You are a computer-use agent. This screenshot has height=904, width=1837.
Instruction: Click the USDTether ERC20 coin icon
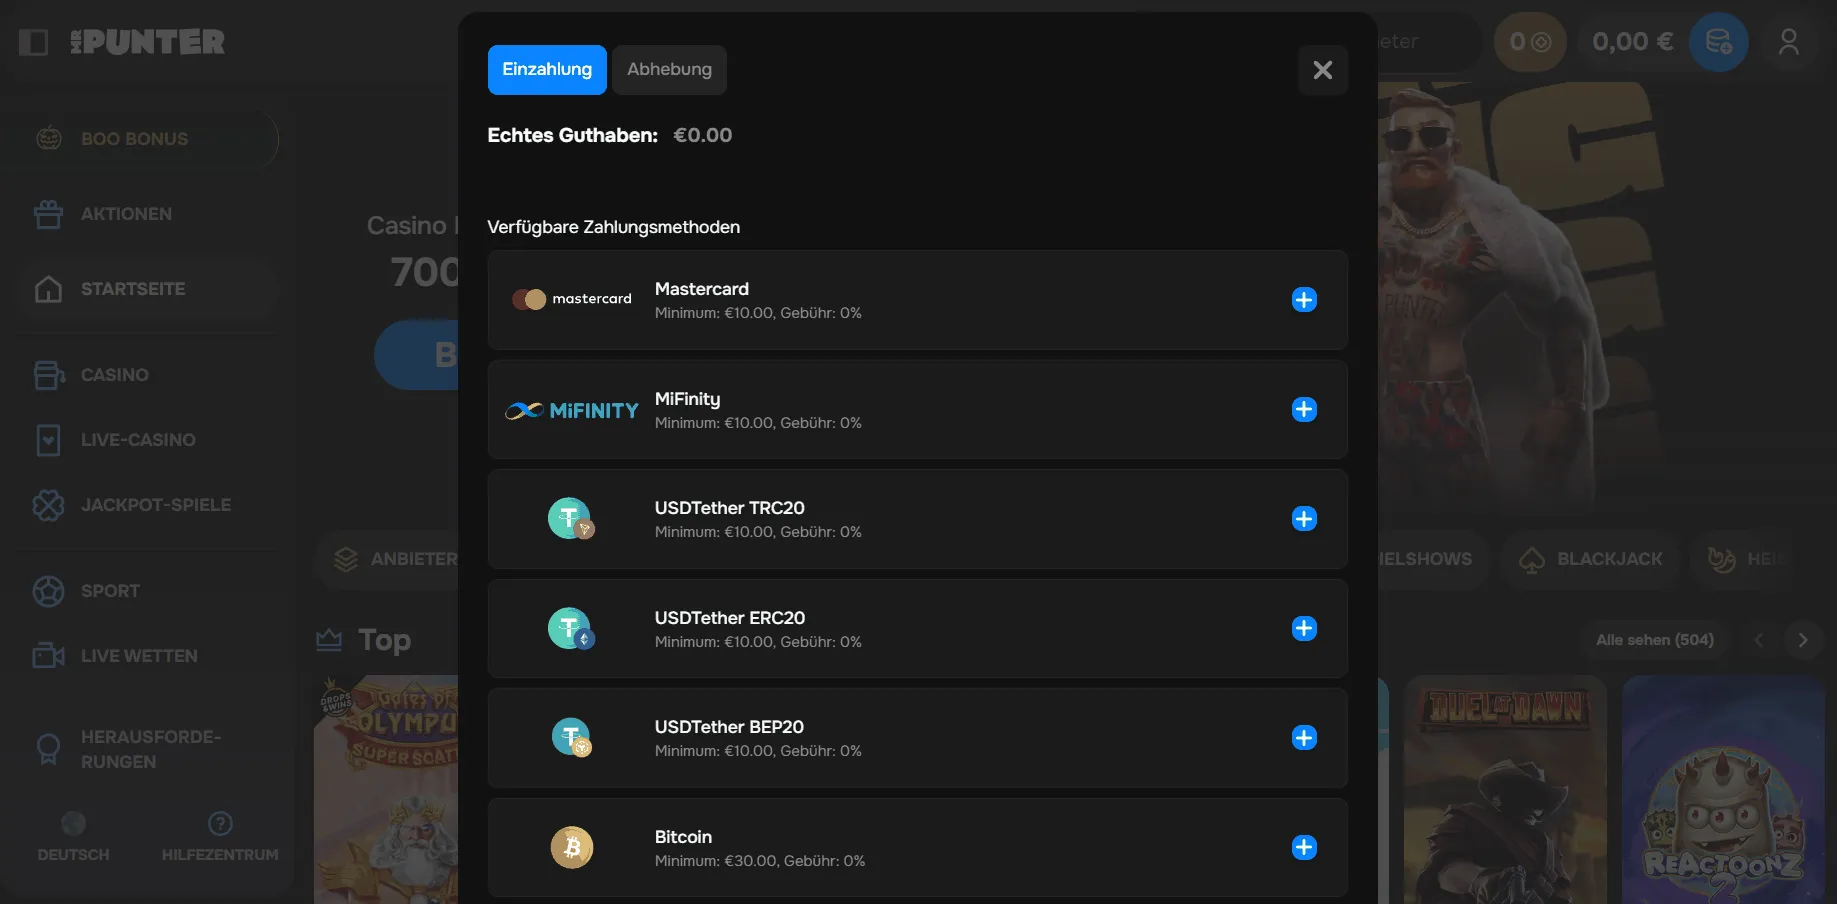(571, 629)
